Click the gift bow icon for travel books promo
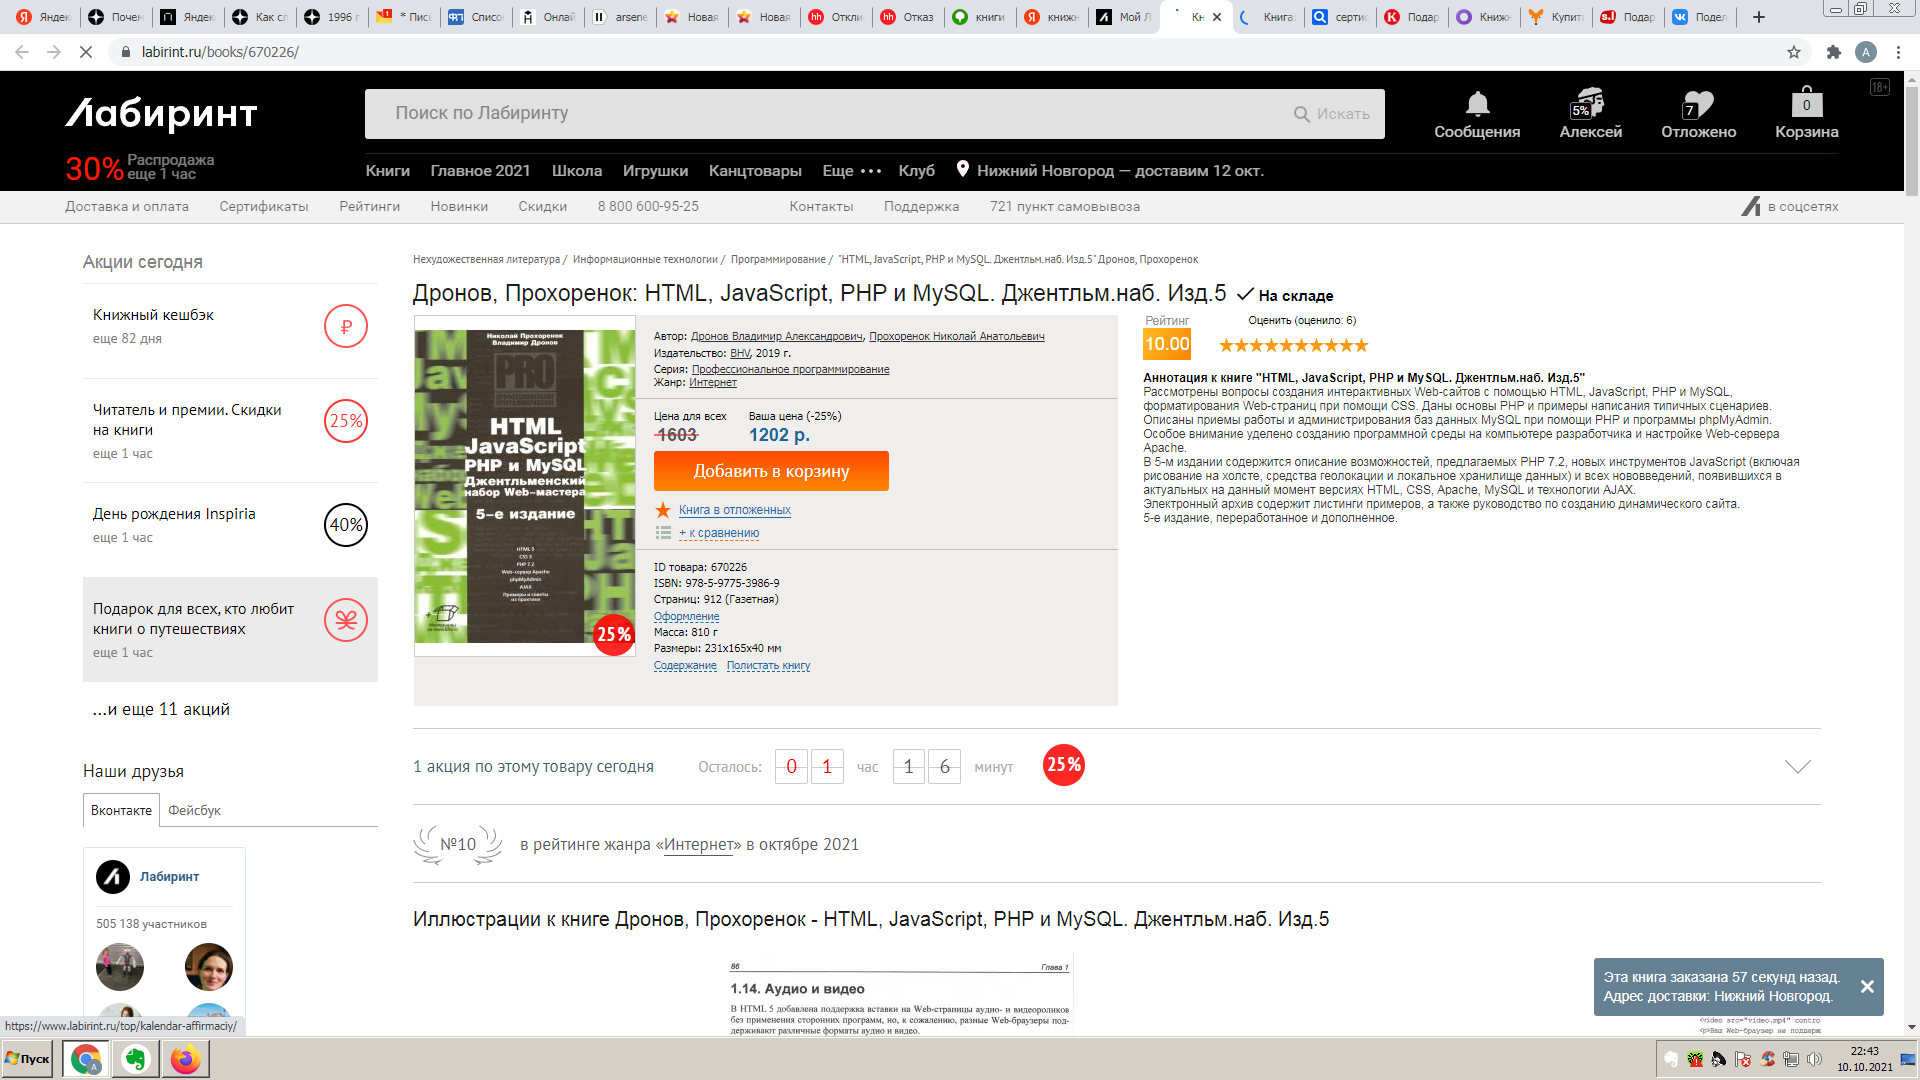 coord(346,620)
